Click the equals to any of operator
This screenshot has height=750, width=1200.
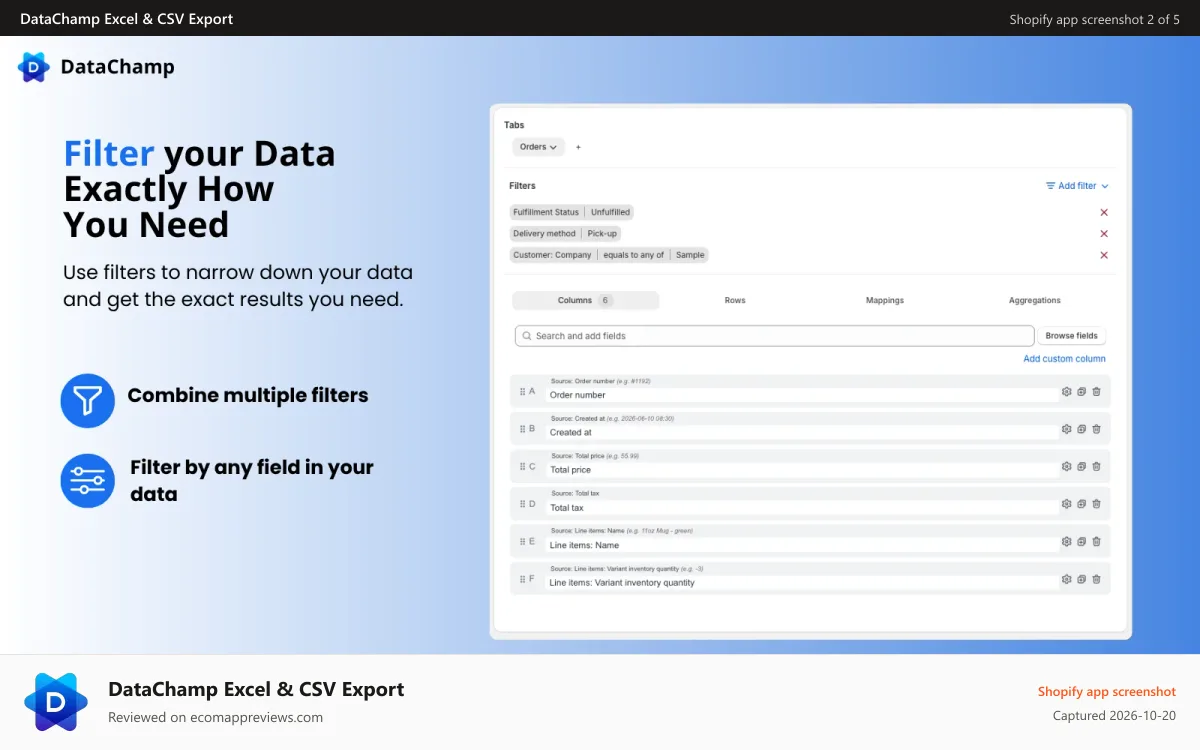pyautogui.click(x=633, y=255)
